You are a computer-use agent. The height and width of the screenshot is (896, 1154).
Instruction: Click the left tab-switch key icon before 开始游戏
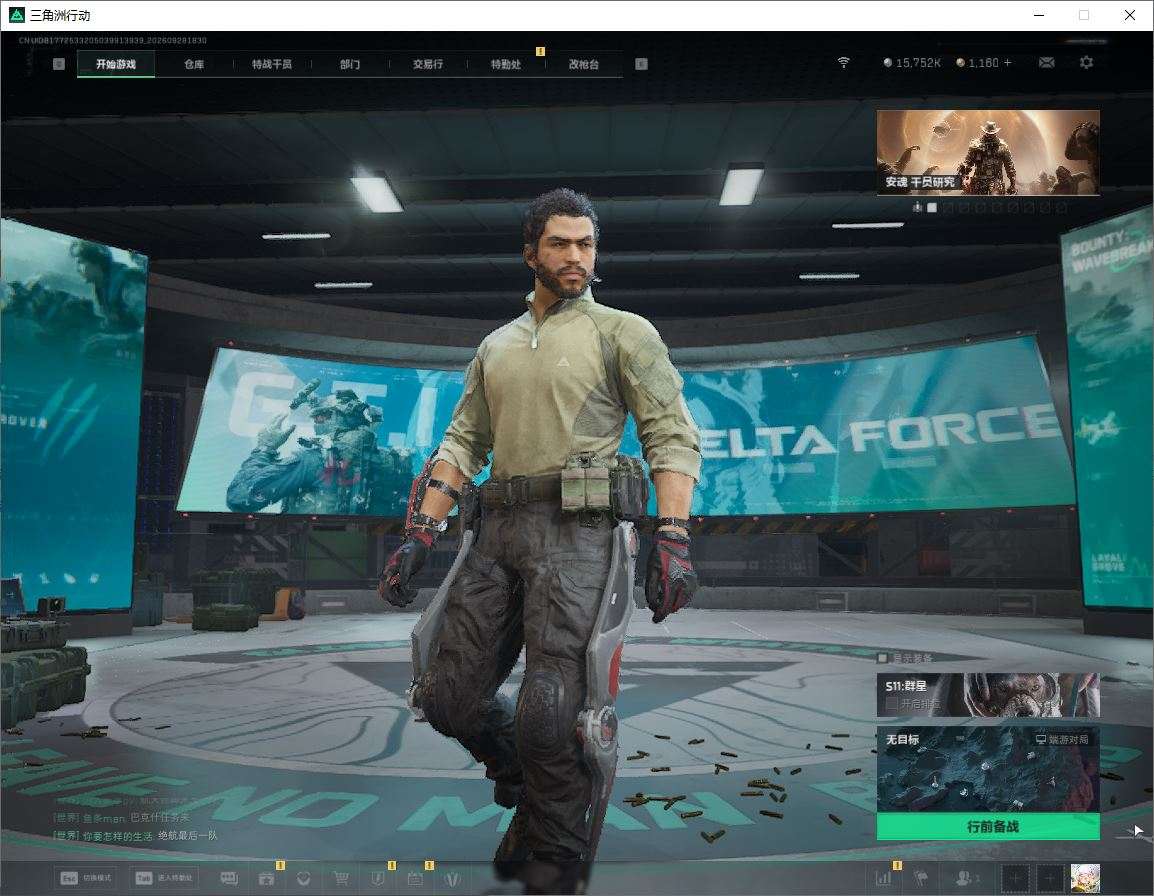tap(59, 64)
